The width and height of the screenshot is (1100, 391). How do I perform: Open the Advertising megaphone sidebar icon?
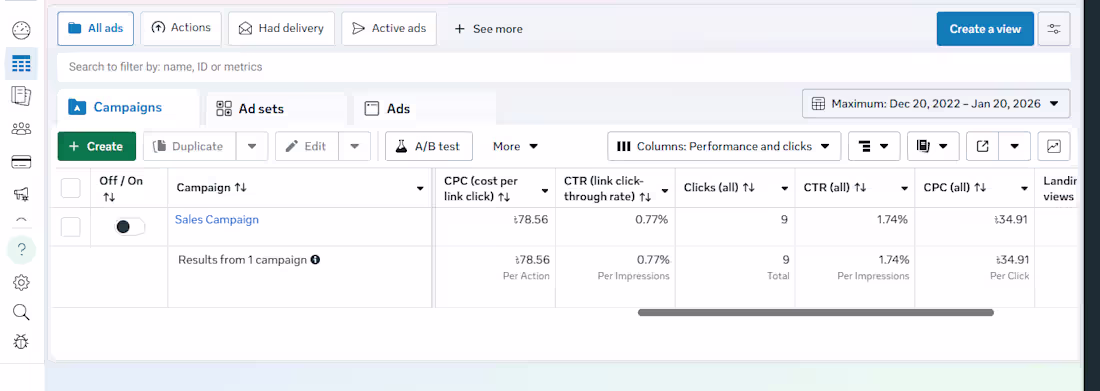[21, 195]
